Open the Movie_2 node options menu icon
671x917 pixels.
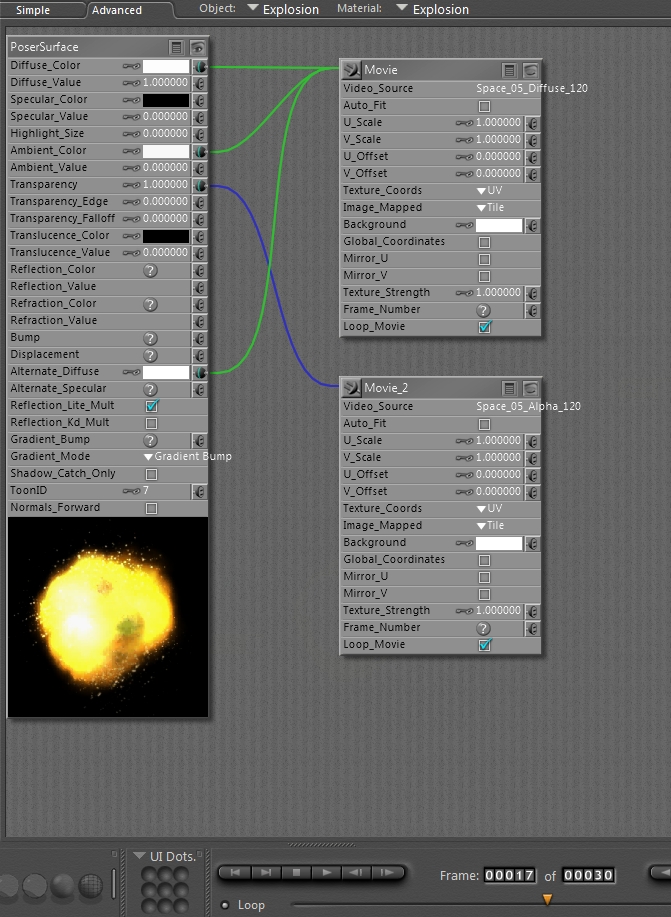coord(510,388)
